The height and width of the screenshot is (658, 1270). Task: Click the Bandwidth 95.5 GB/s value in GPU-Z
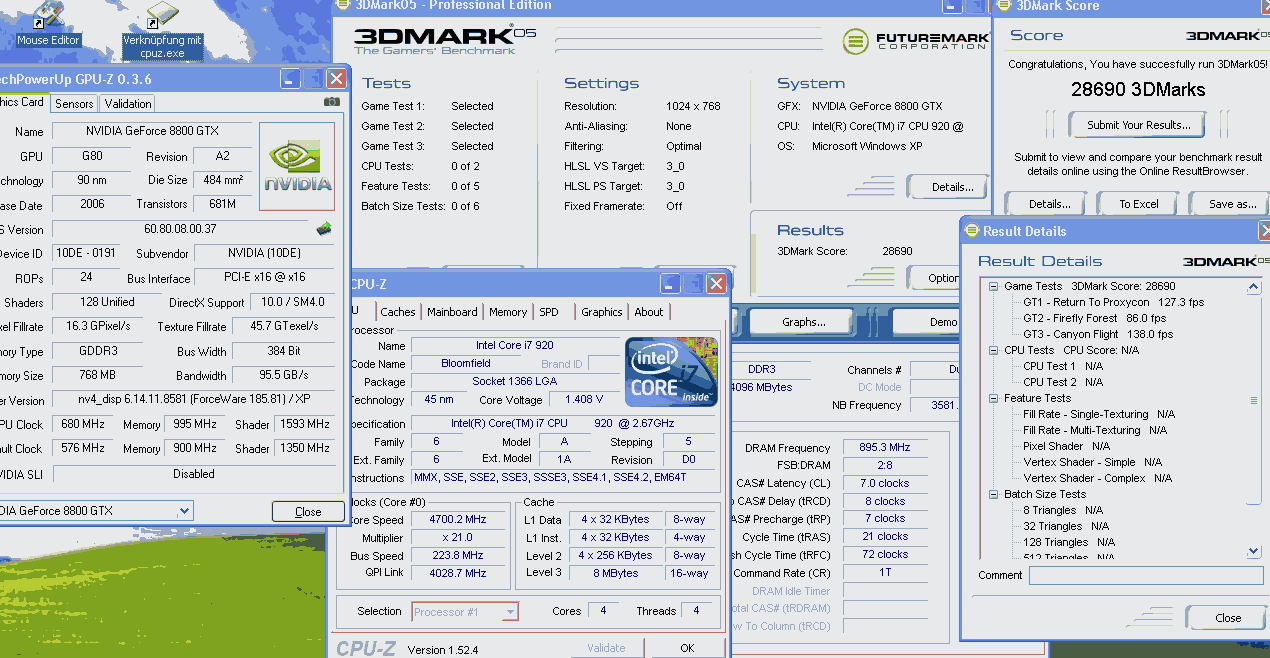[284, 376]
